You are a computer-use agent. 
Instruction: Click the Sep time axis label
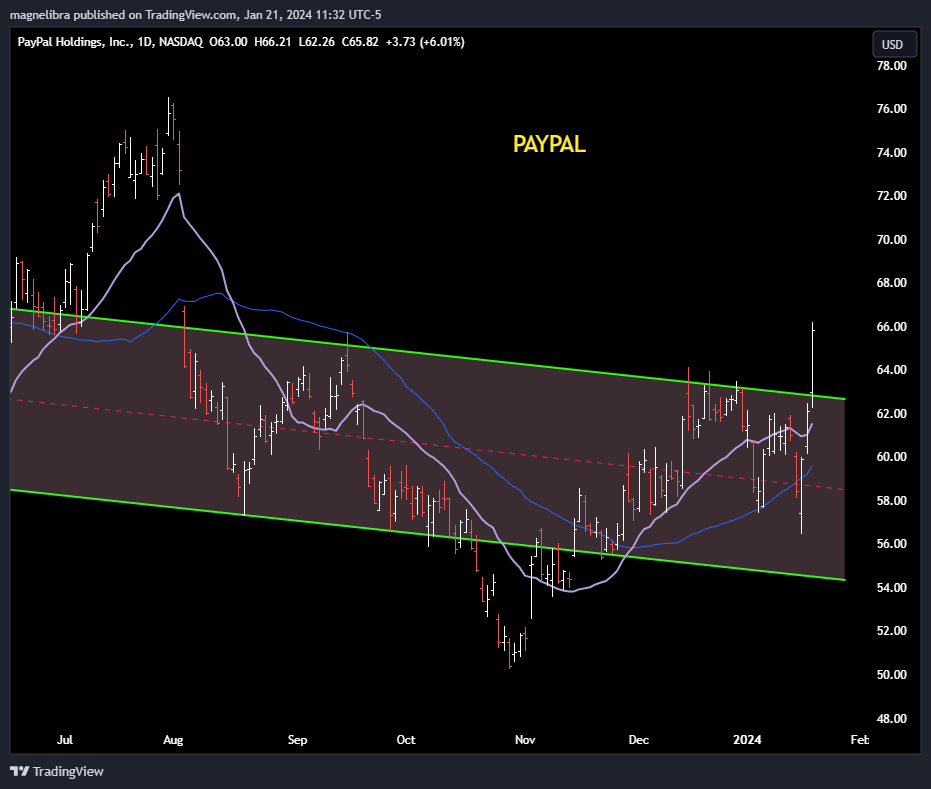pos(297,740)
